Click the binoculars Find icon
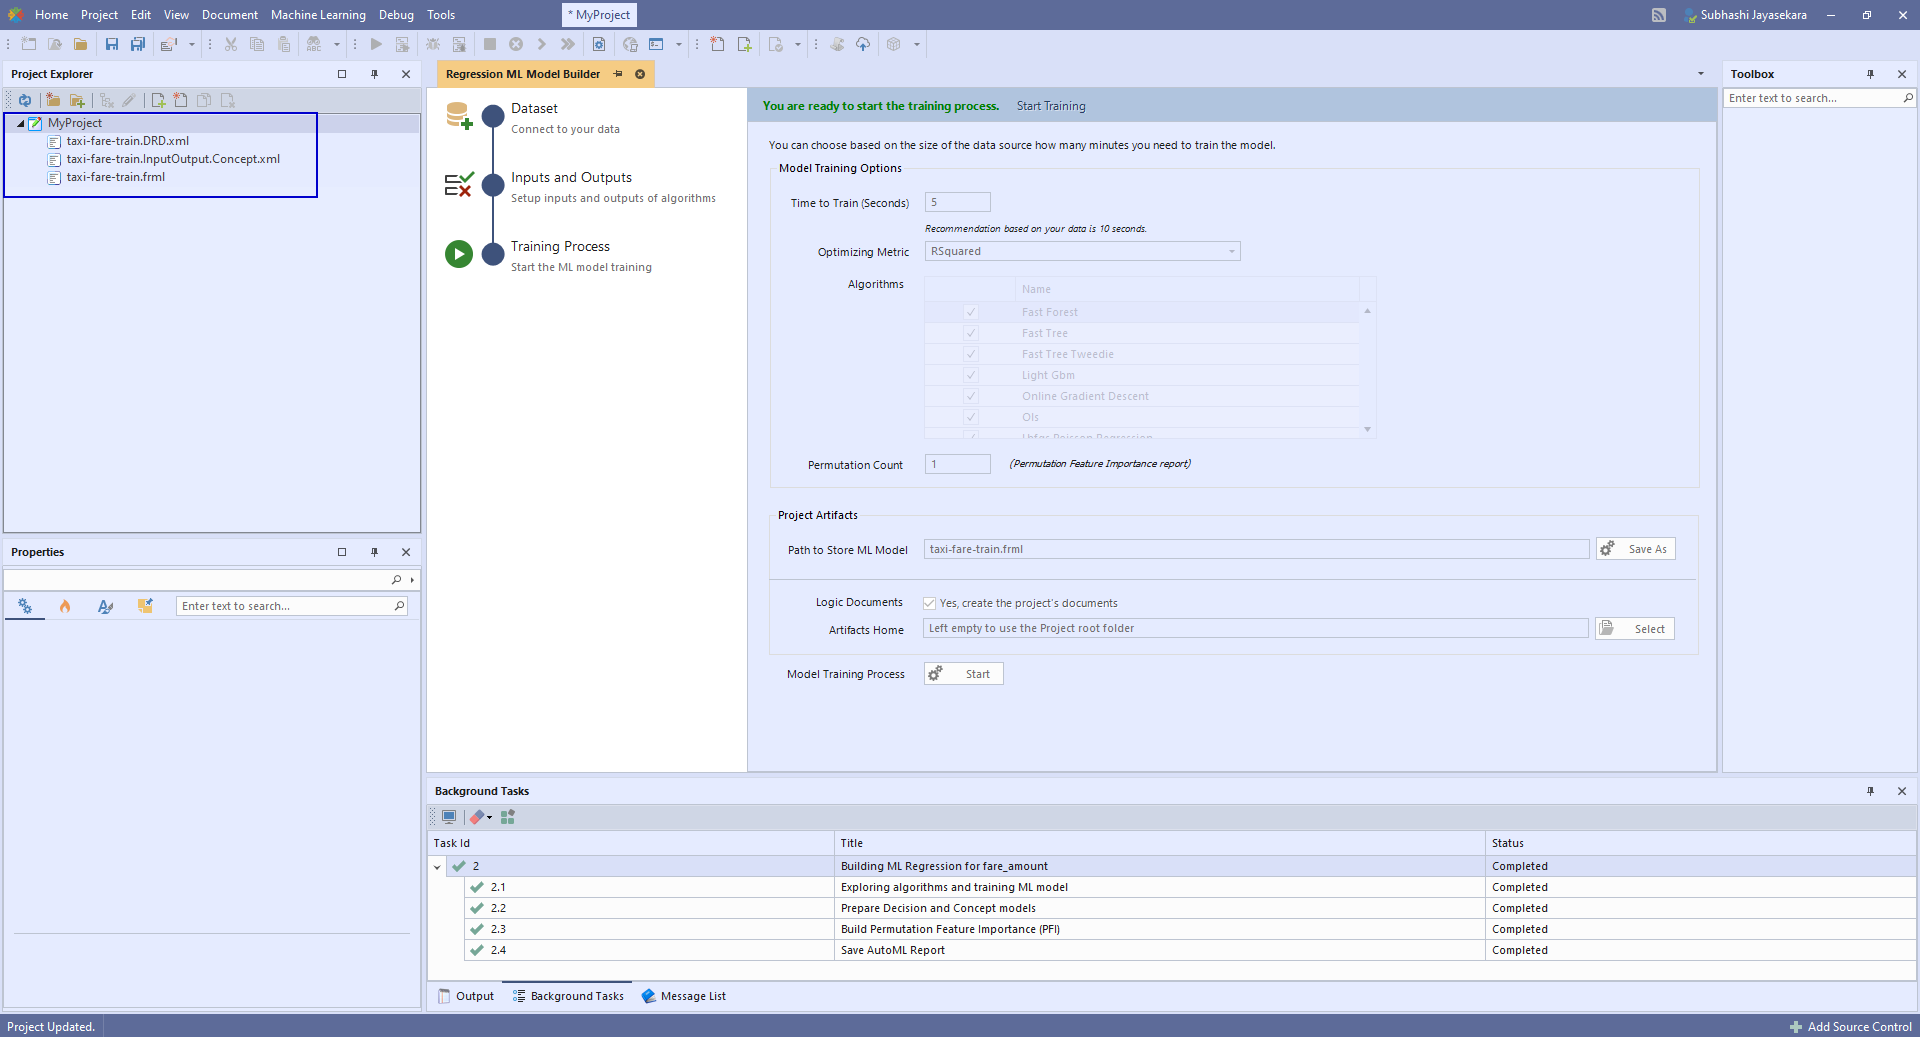The width and height of the screenshot is (1920, 1037). click(314, 44)
